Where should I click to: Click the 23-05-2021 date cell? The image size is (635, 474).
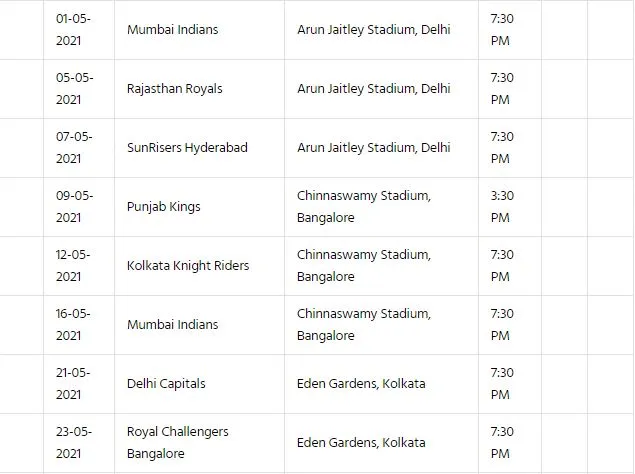[79, 443]
